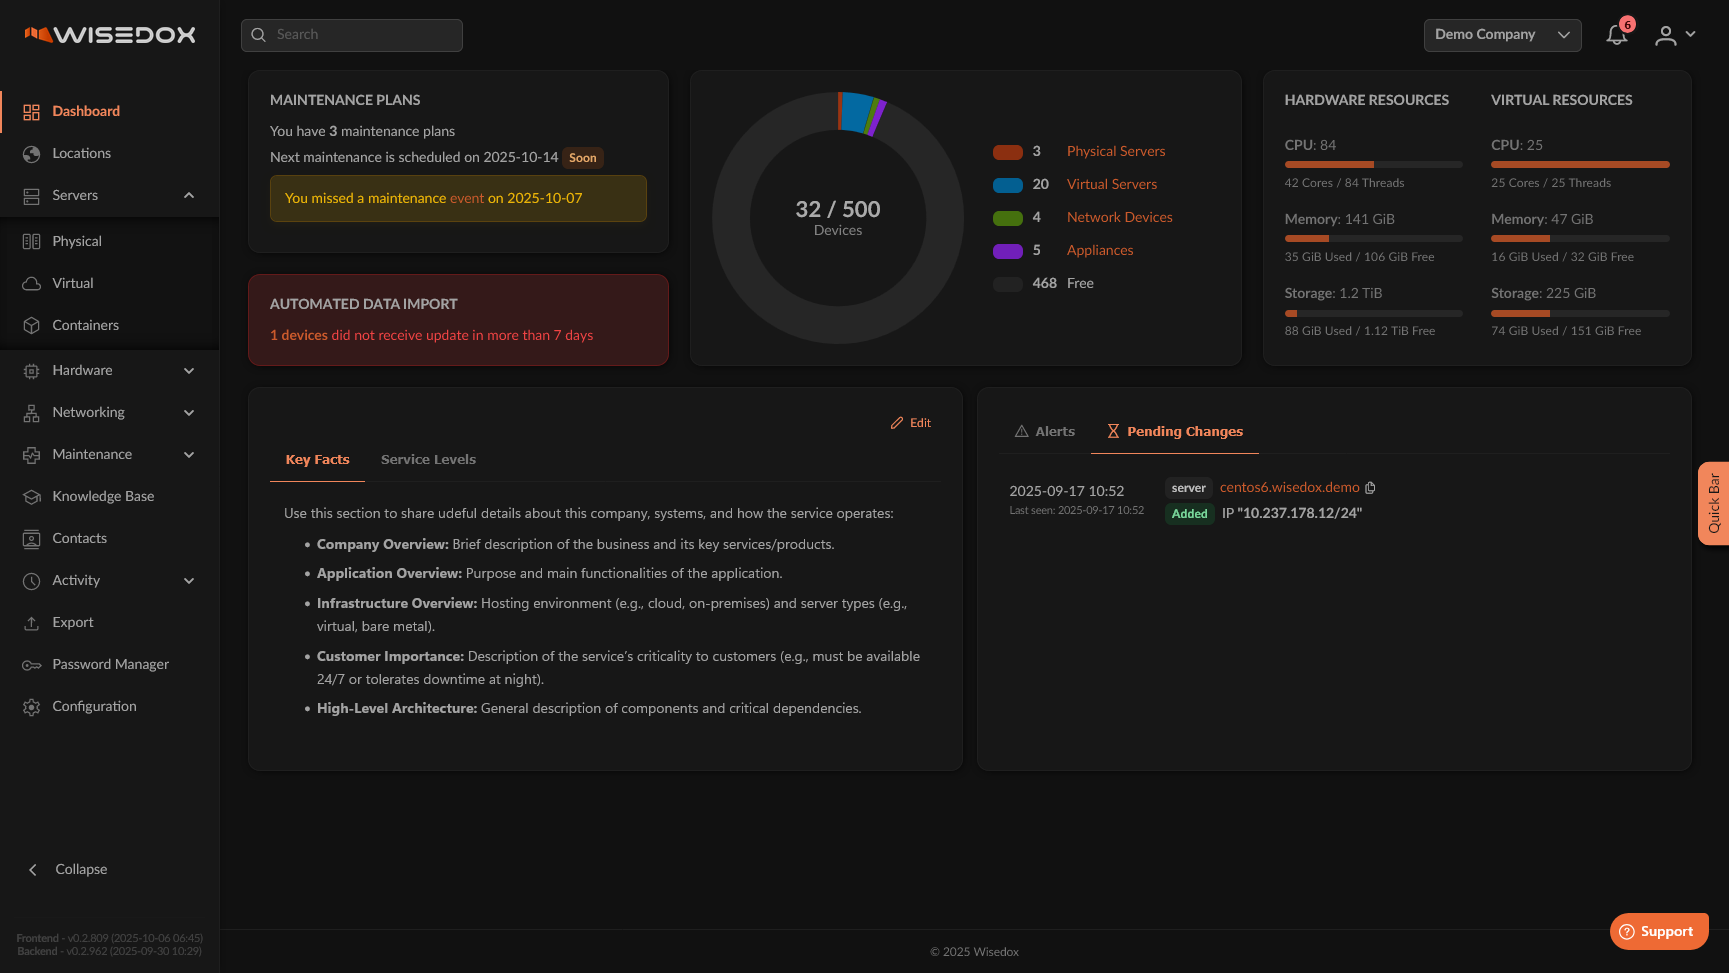Viewport: 1729px width, 973px height.
Task: Open the Demo Company dropdown
Action: [x=1502, y=35]
